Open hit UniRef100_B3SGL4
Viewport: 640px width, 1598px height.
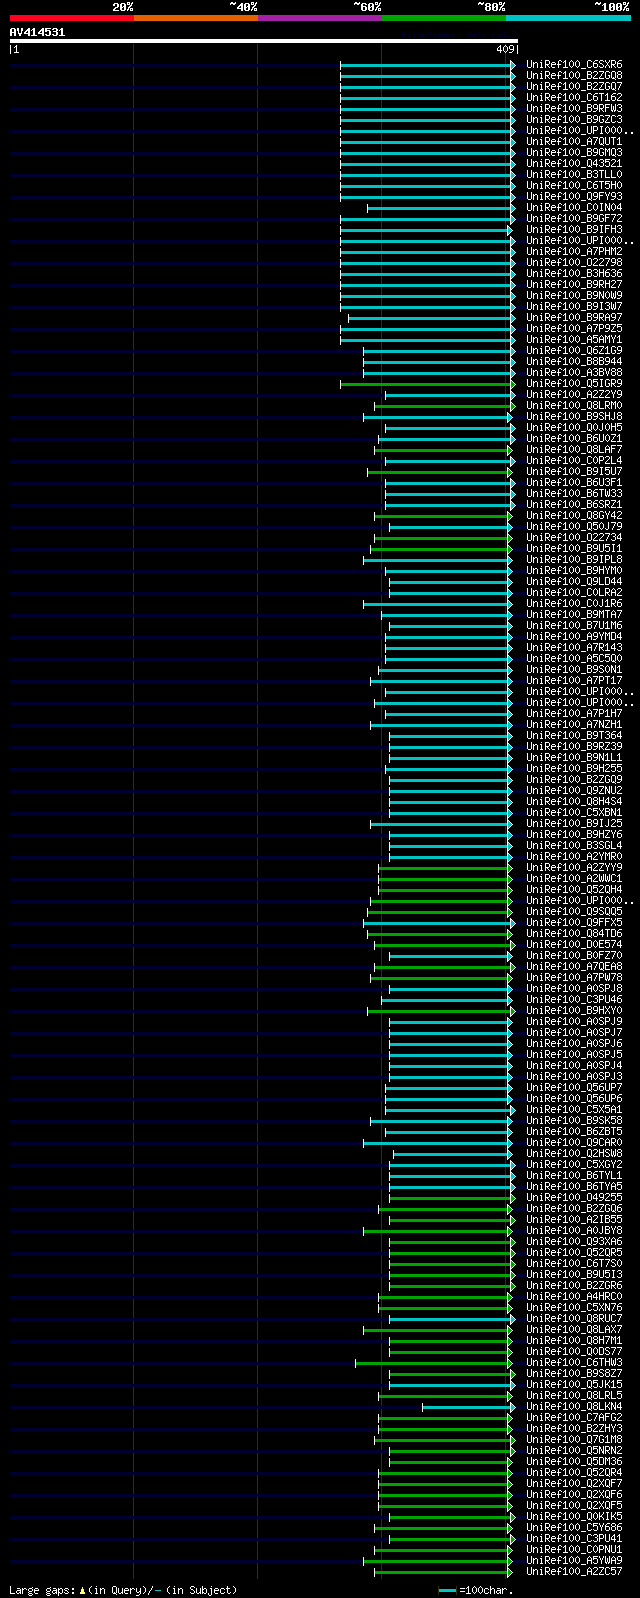click(574, 846)
